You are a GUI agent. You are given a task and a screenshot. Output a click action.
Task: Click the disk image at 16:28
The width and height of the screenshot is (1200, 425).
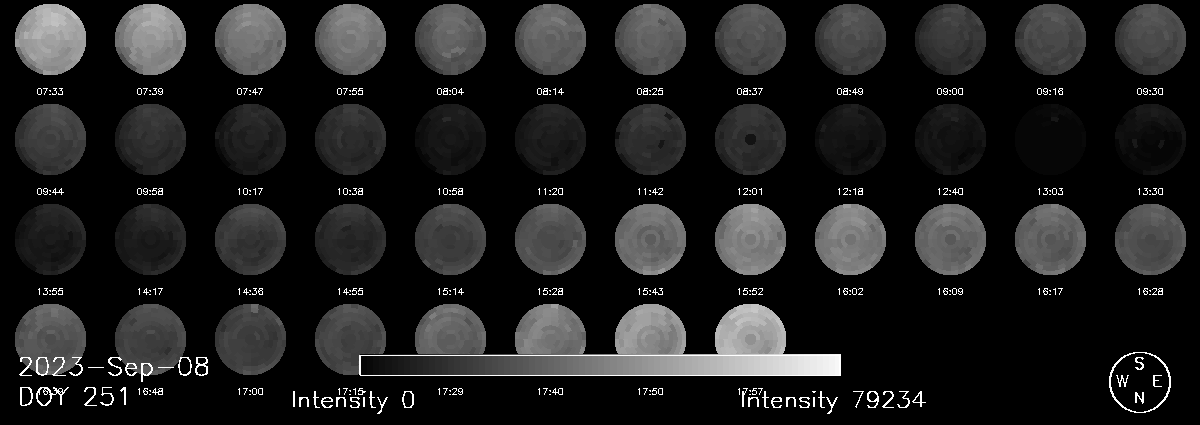[x=1150, y=240]
